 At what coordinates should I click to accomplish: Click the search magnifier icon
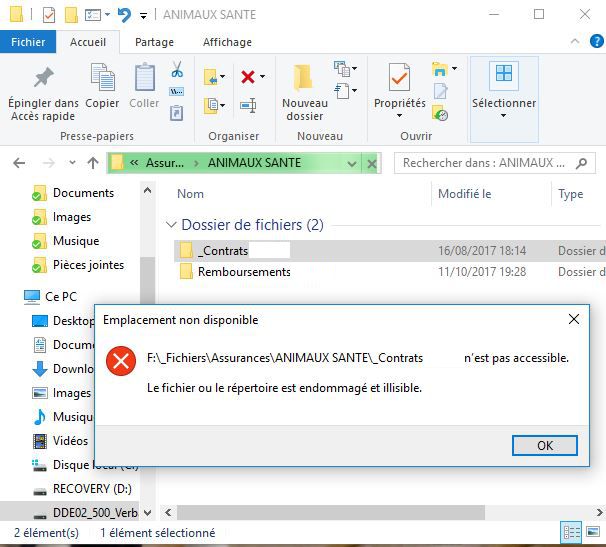click(x=581, y=164)
